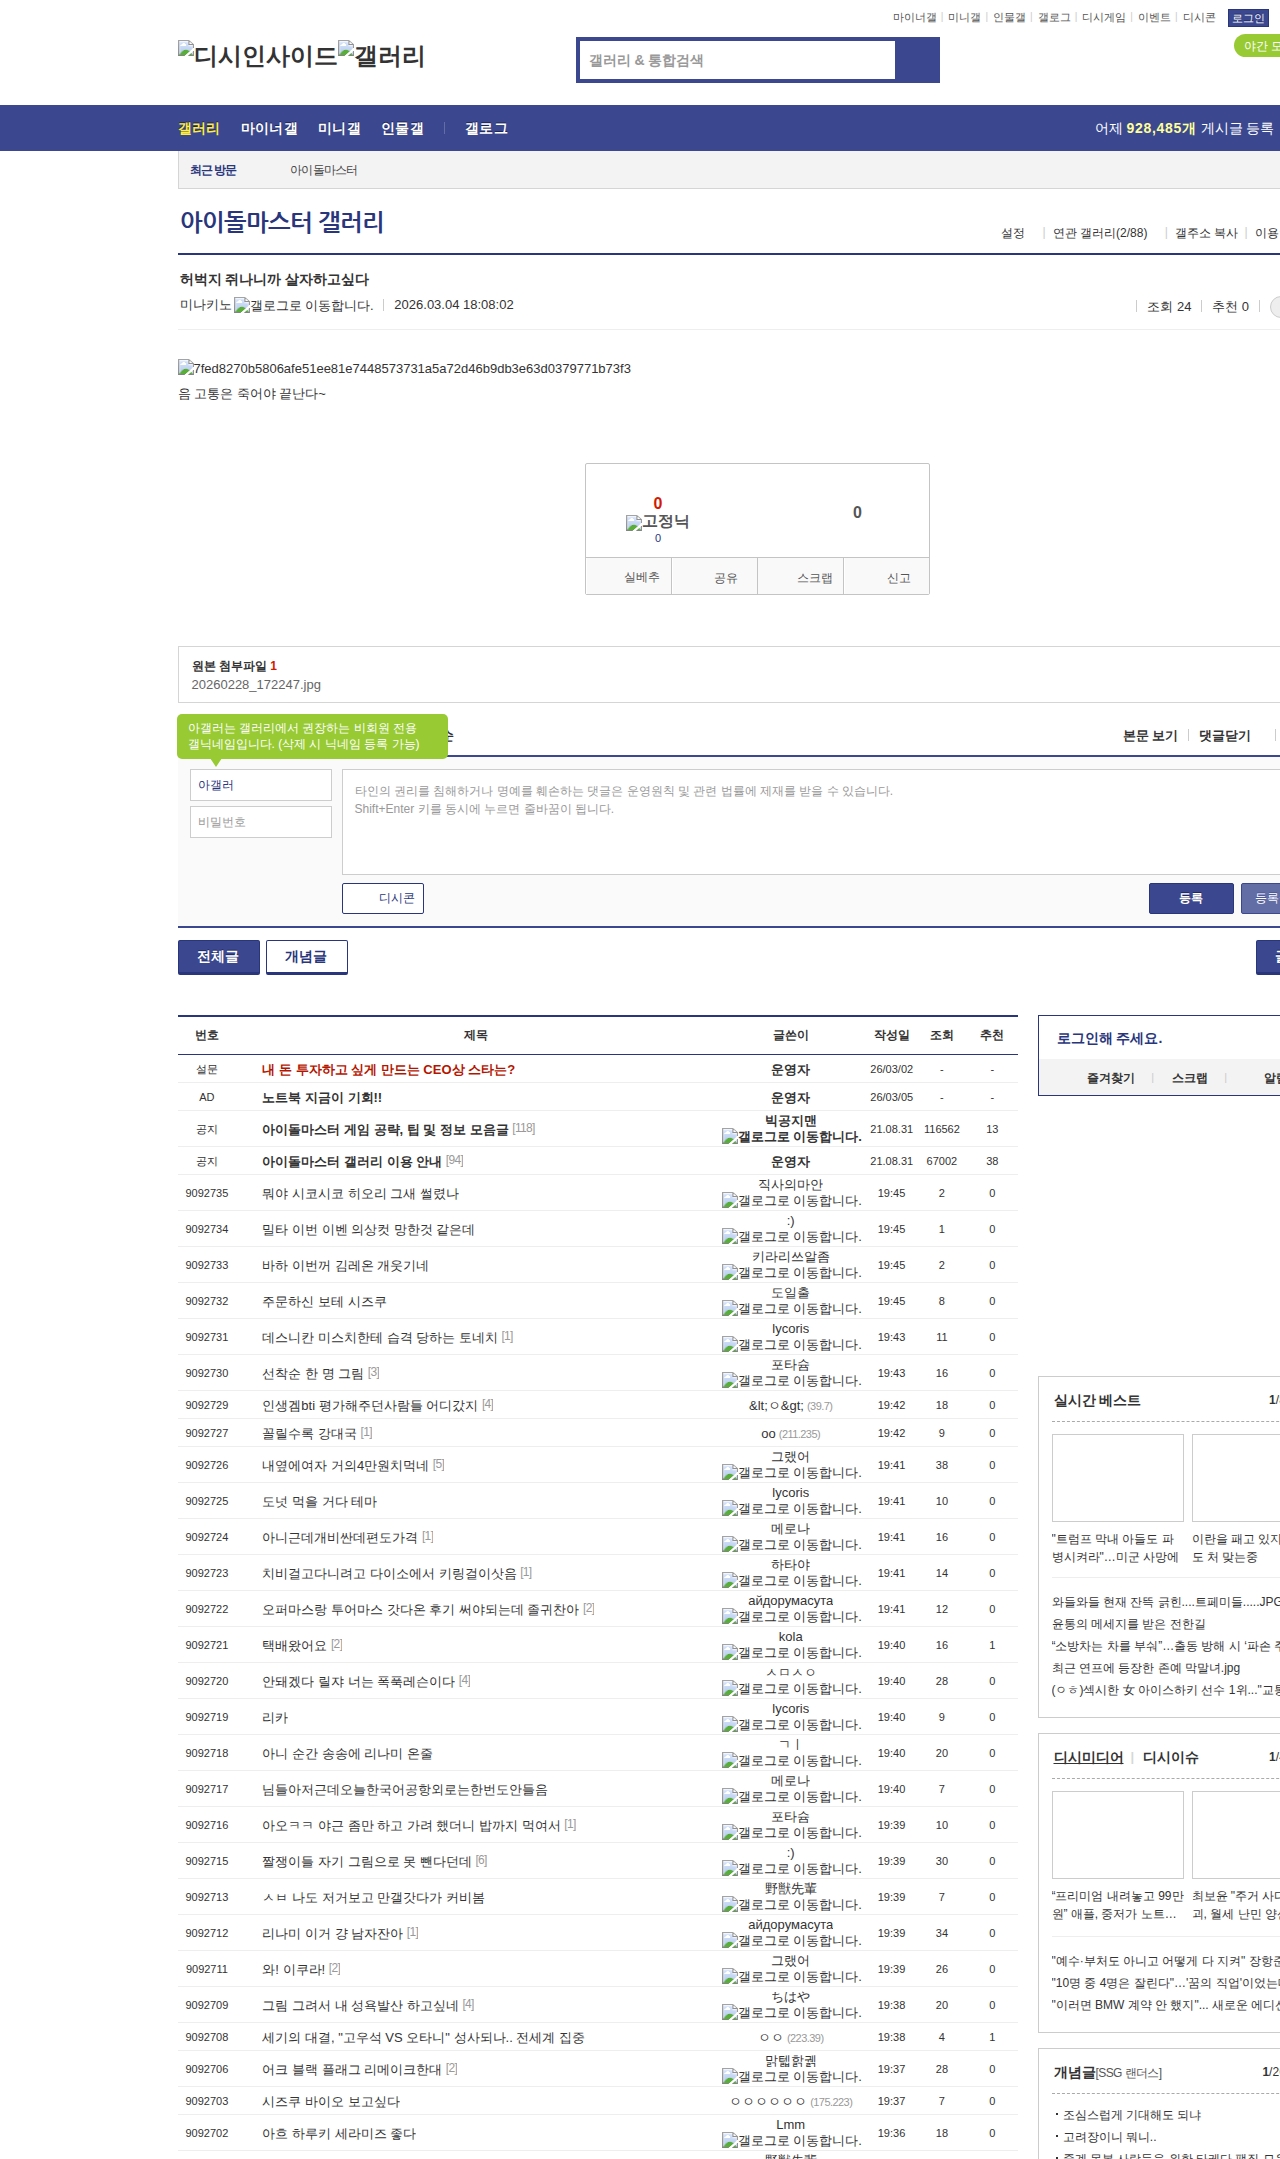Click the 디시콘 emoticon button
Viewport: 1280px width, 2159px height.
click(383, 898)
